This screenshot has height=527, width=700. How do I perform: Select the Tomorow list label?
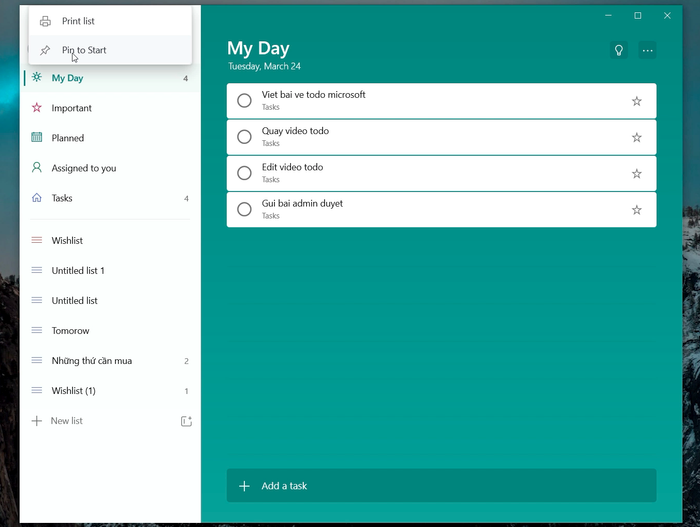coord(71,330)
